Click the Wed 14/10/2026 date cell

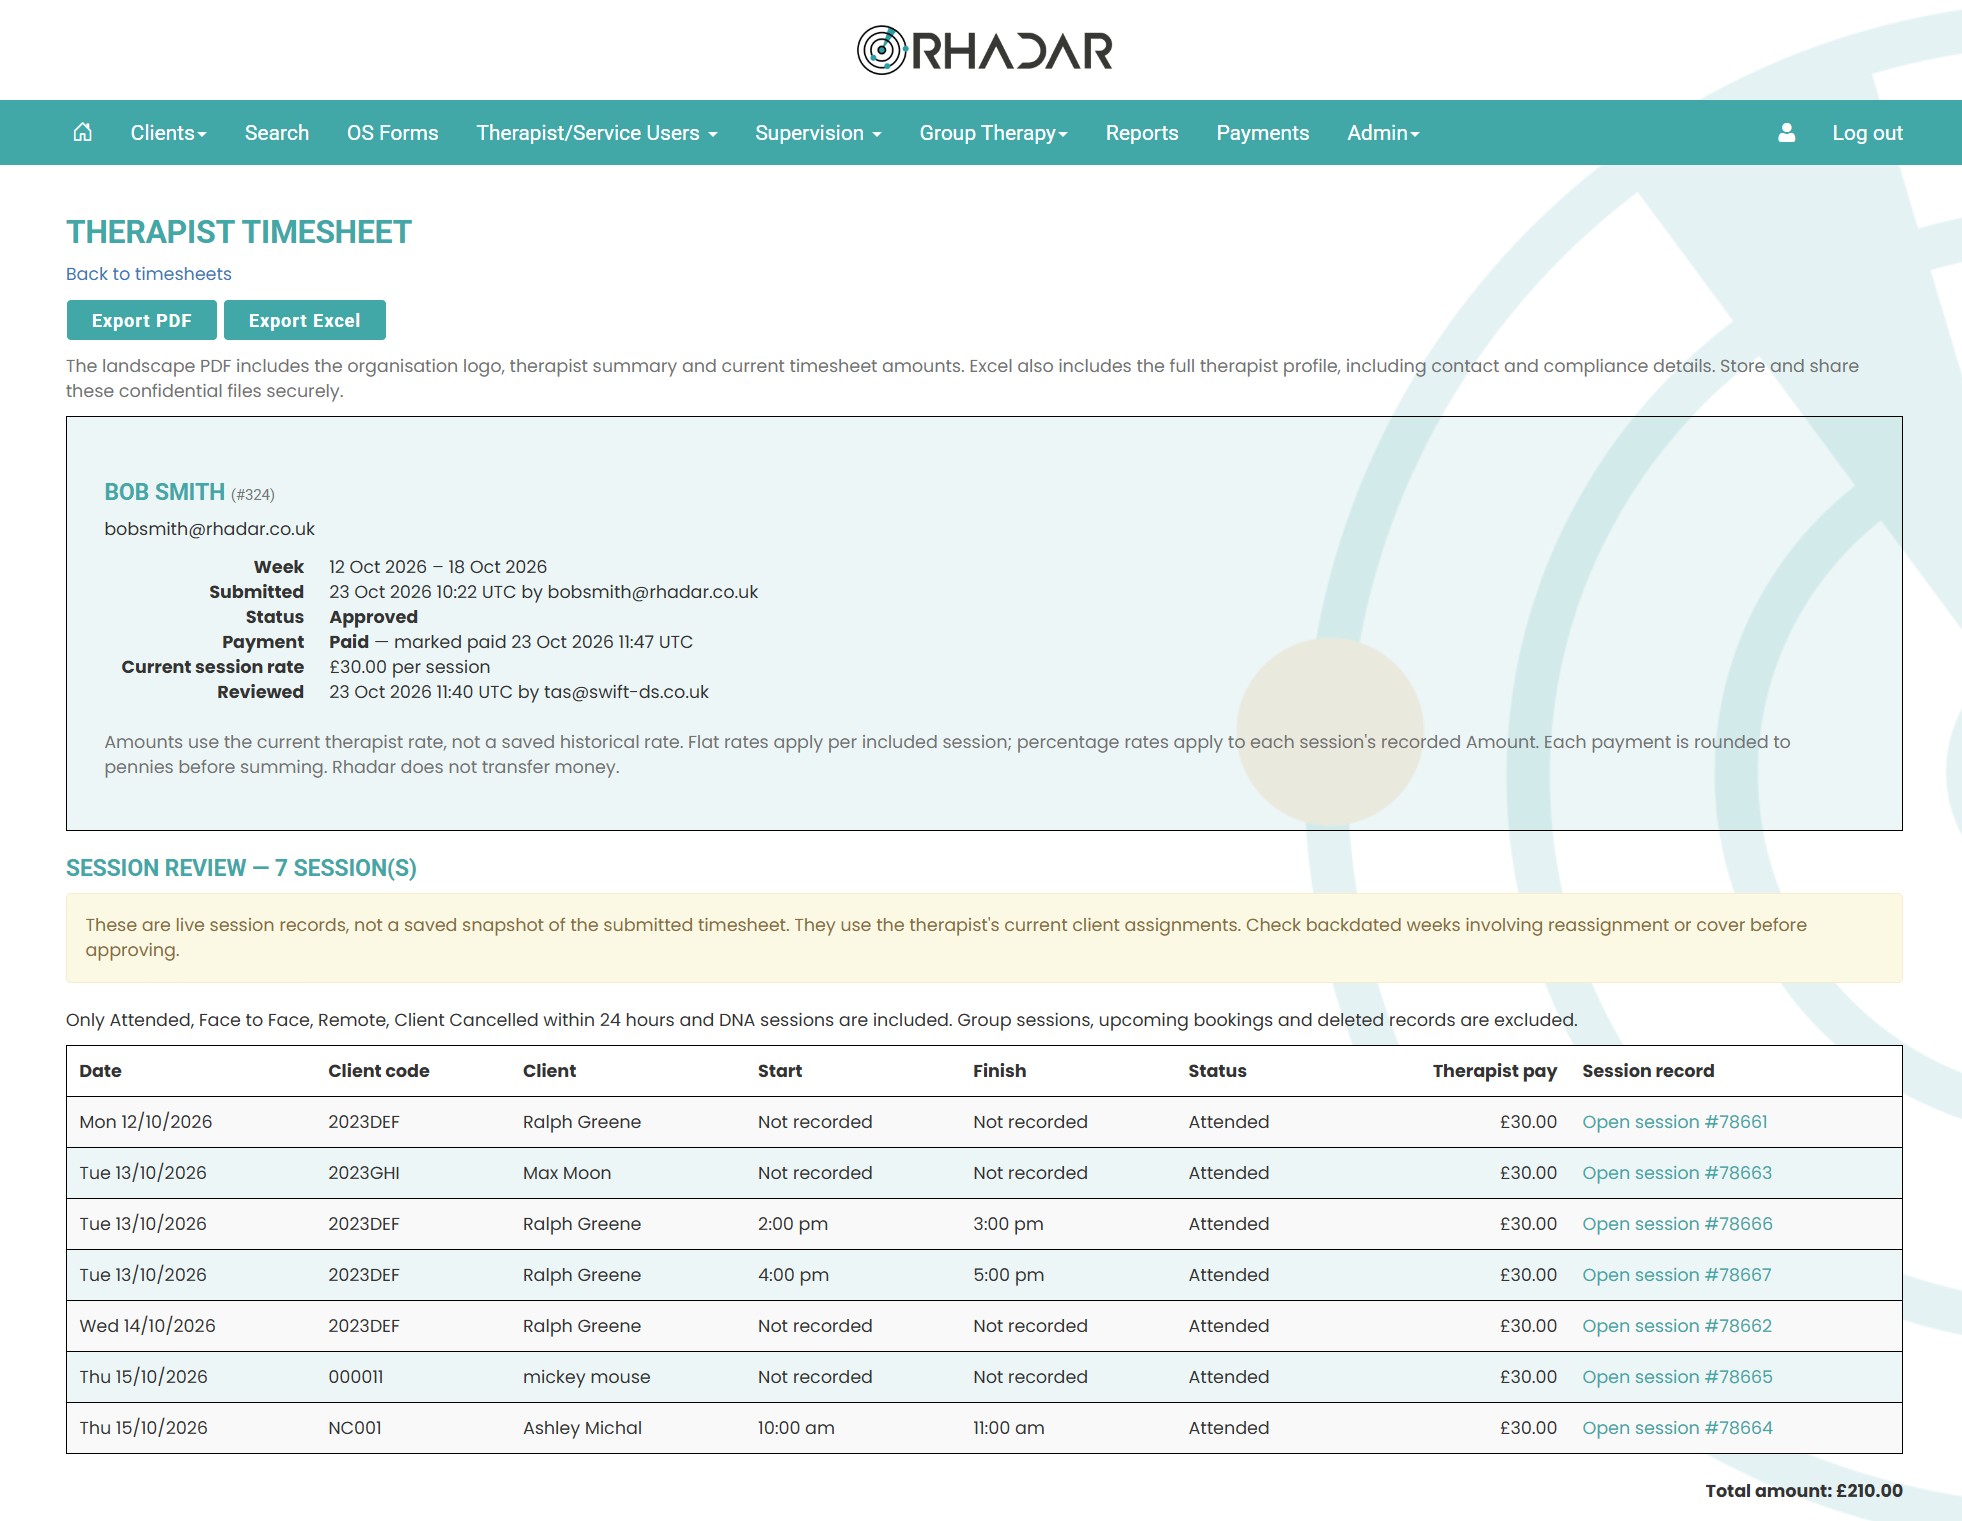point(147,1326)
